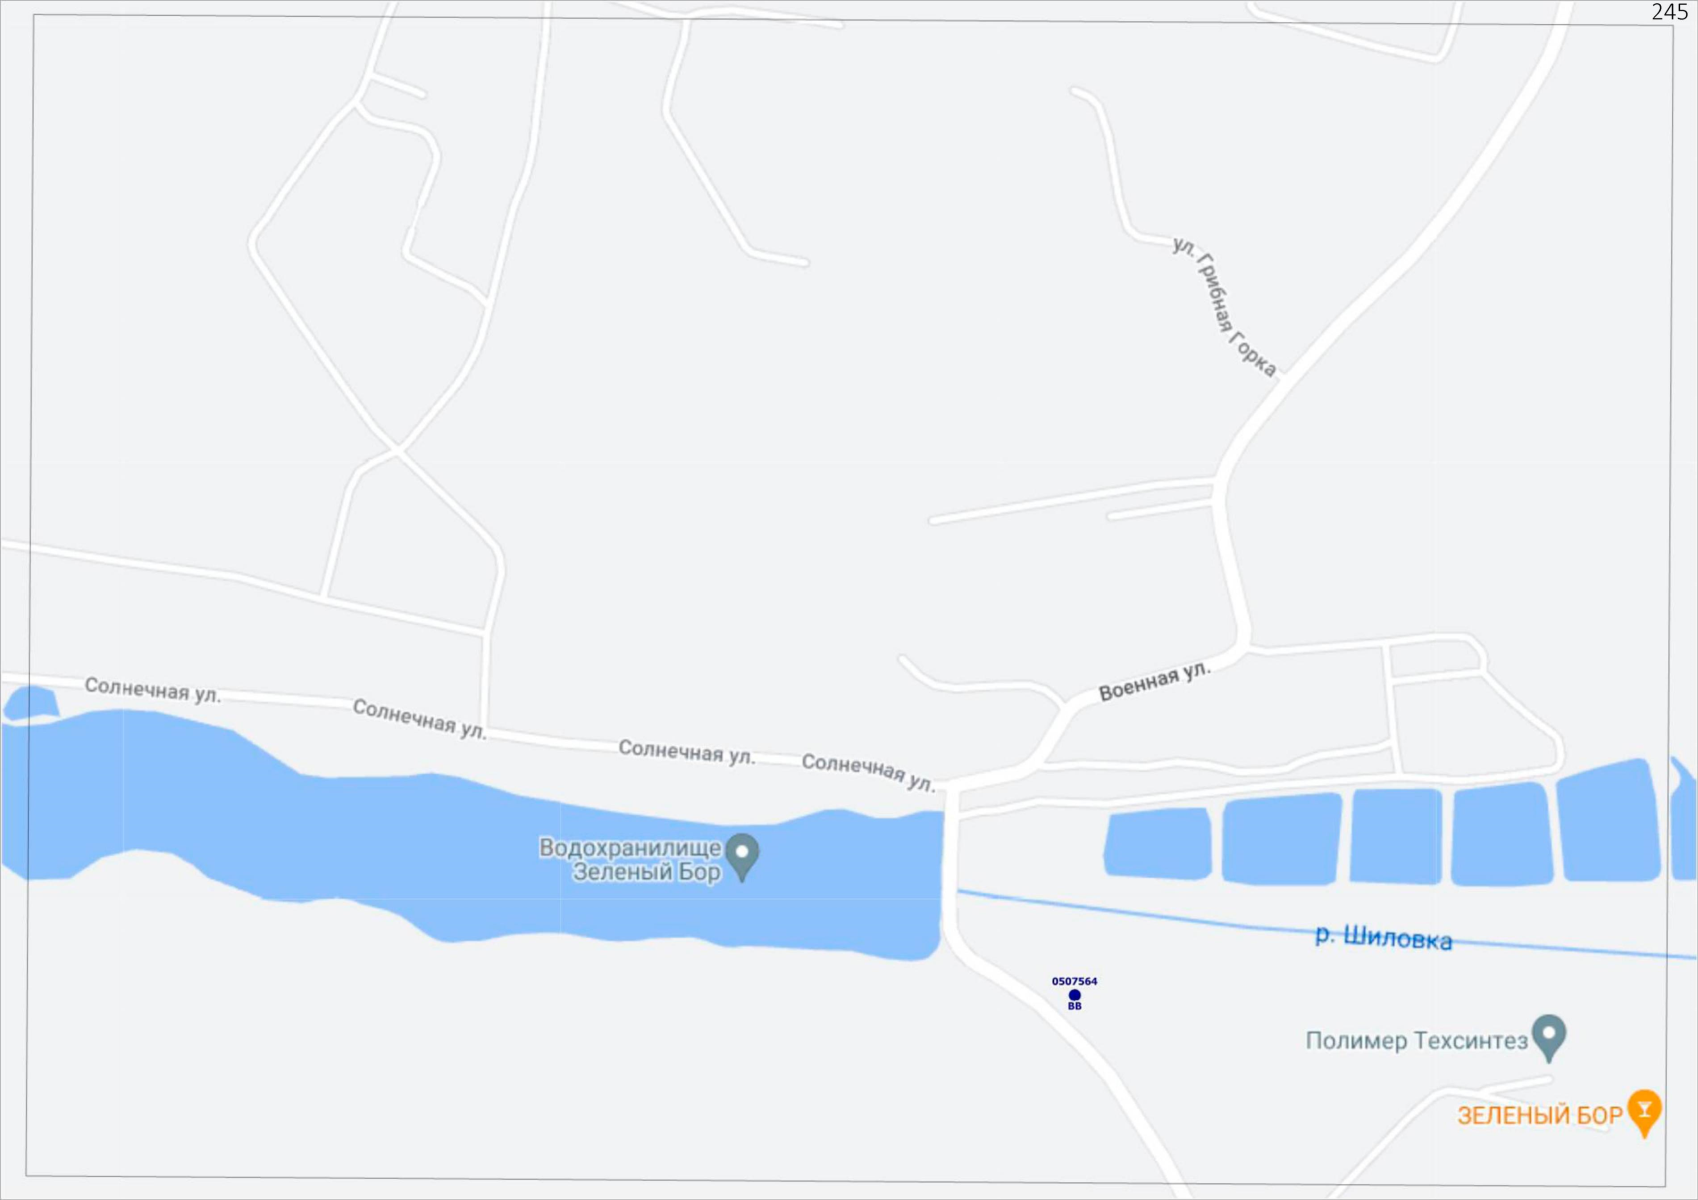Click the Солнечная ул. label closest to Военная ул.
1698x1200 pixels.
[868, 772]
